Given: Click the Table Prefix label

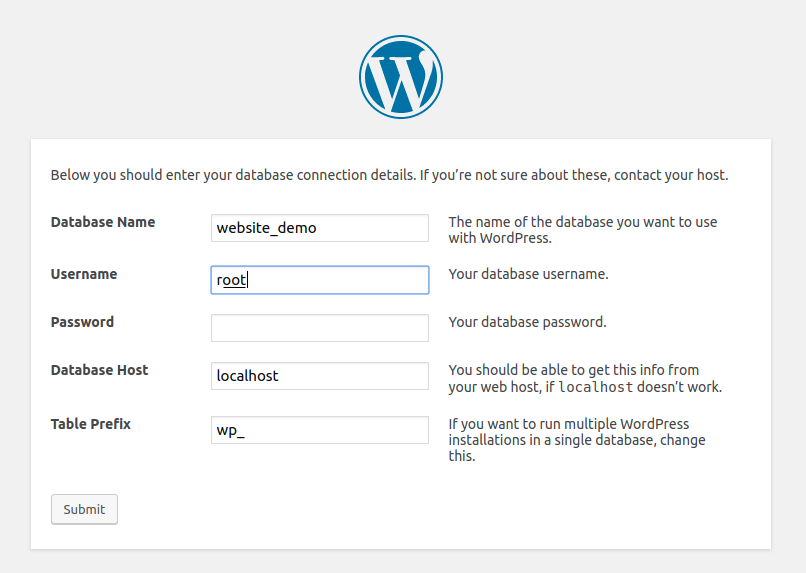Looking at the screenshot, I should point(91,424).
